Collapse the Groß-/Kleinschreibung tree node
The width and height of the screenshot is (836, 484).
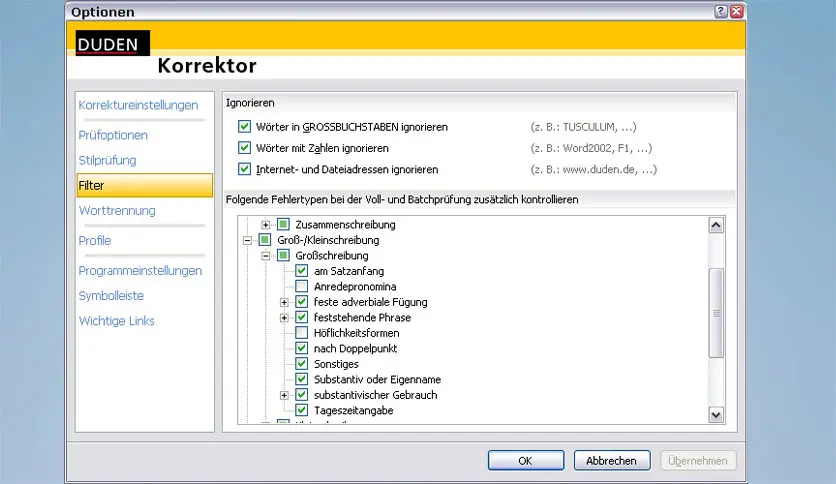pyautogui.click(x=247, y=240)
